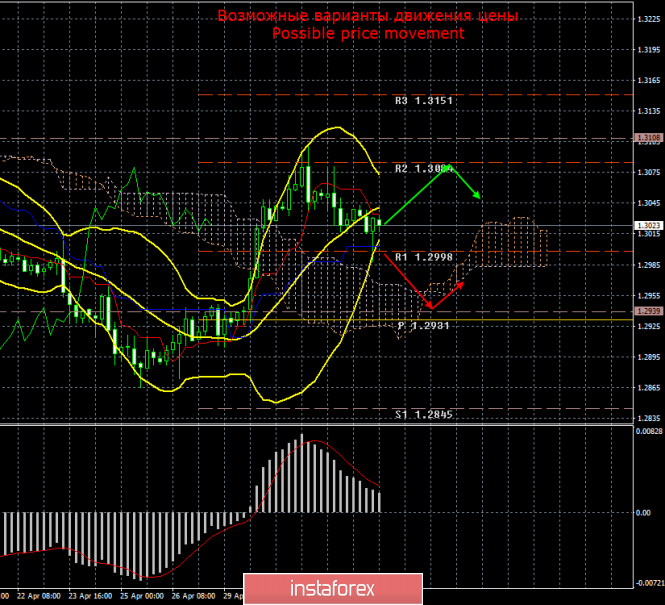Viewport: 665px width, 605px height.
Task: Click the S1 1.2845 support label
Action: (424, 413)
